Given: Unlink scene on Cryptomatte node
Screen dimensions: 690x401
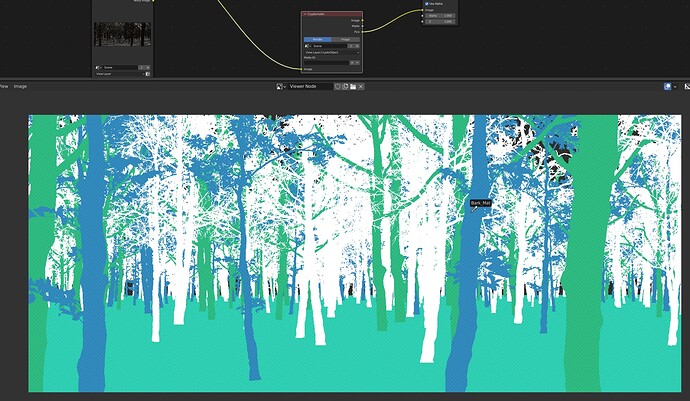Looking at the screenshot, I should tap(357, 46).
